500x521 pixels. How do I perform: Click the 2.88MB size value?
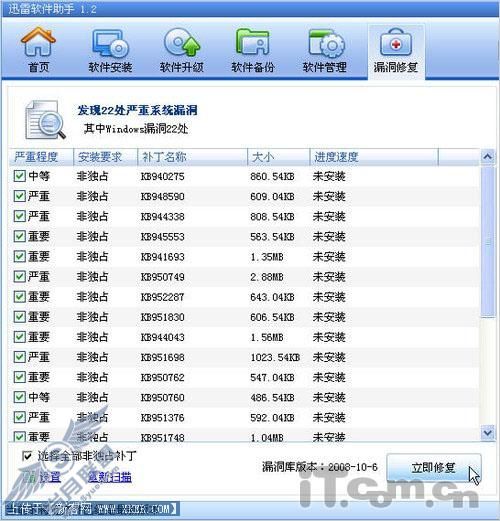tap(267, 277)
